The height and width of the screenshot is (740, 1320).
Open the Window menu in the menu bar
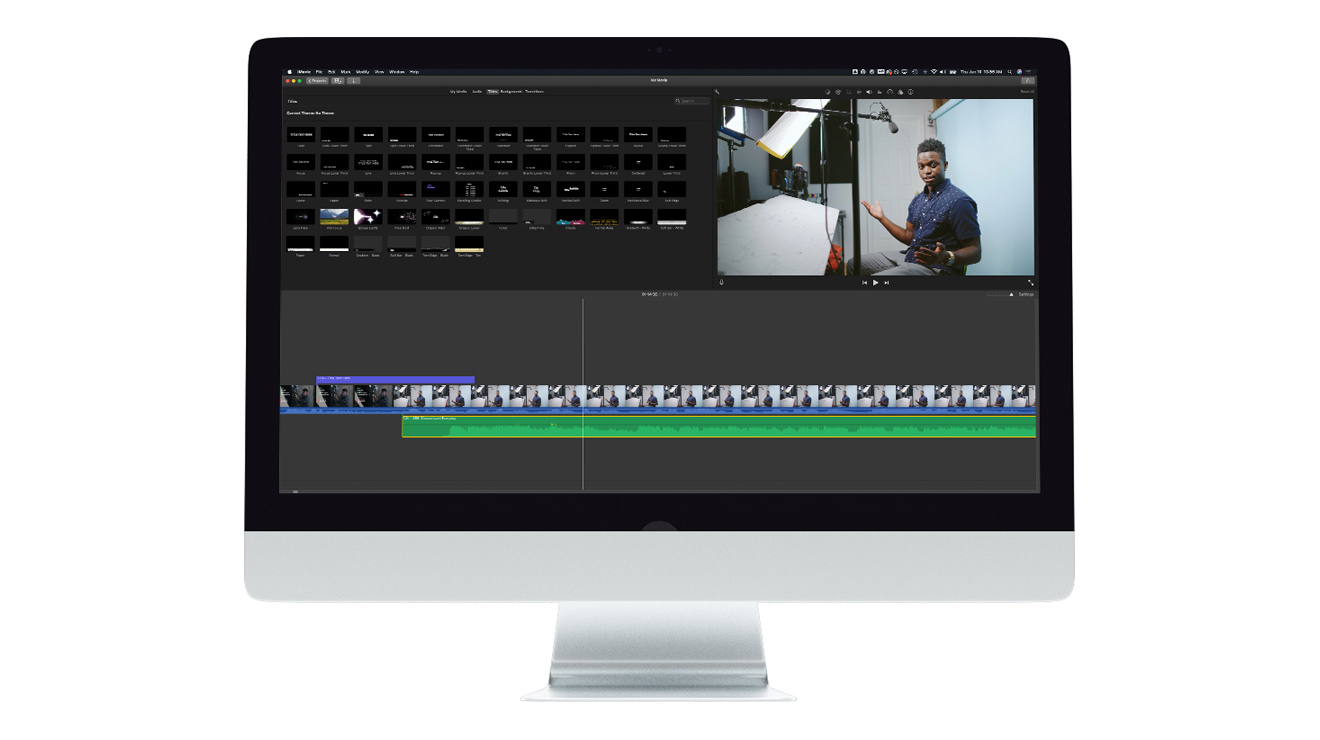[395, 71]
